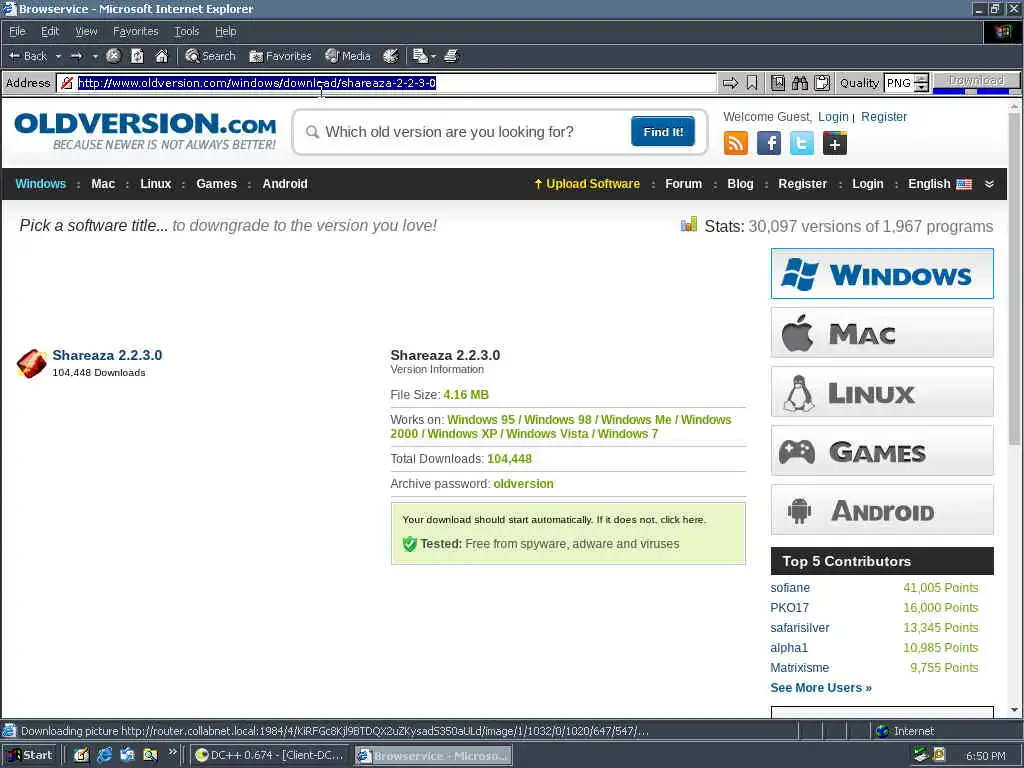Select Games in the navigation bar
Screen dimensions: 1024x768
pos(216,184)
